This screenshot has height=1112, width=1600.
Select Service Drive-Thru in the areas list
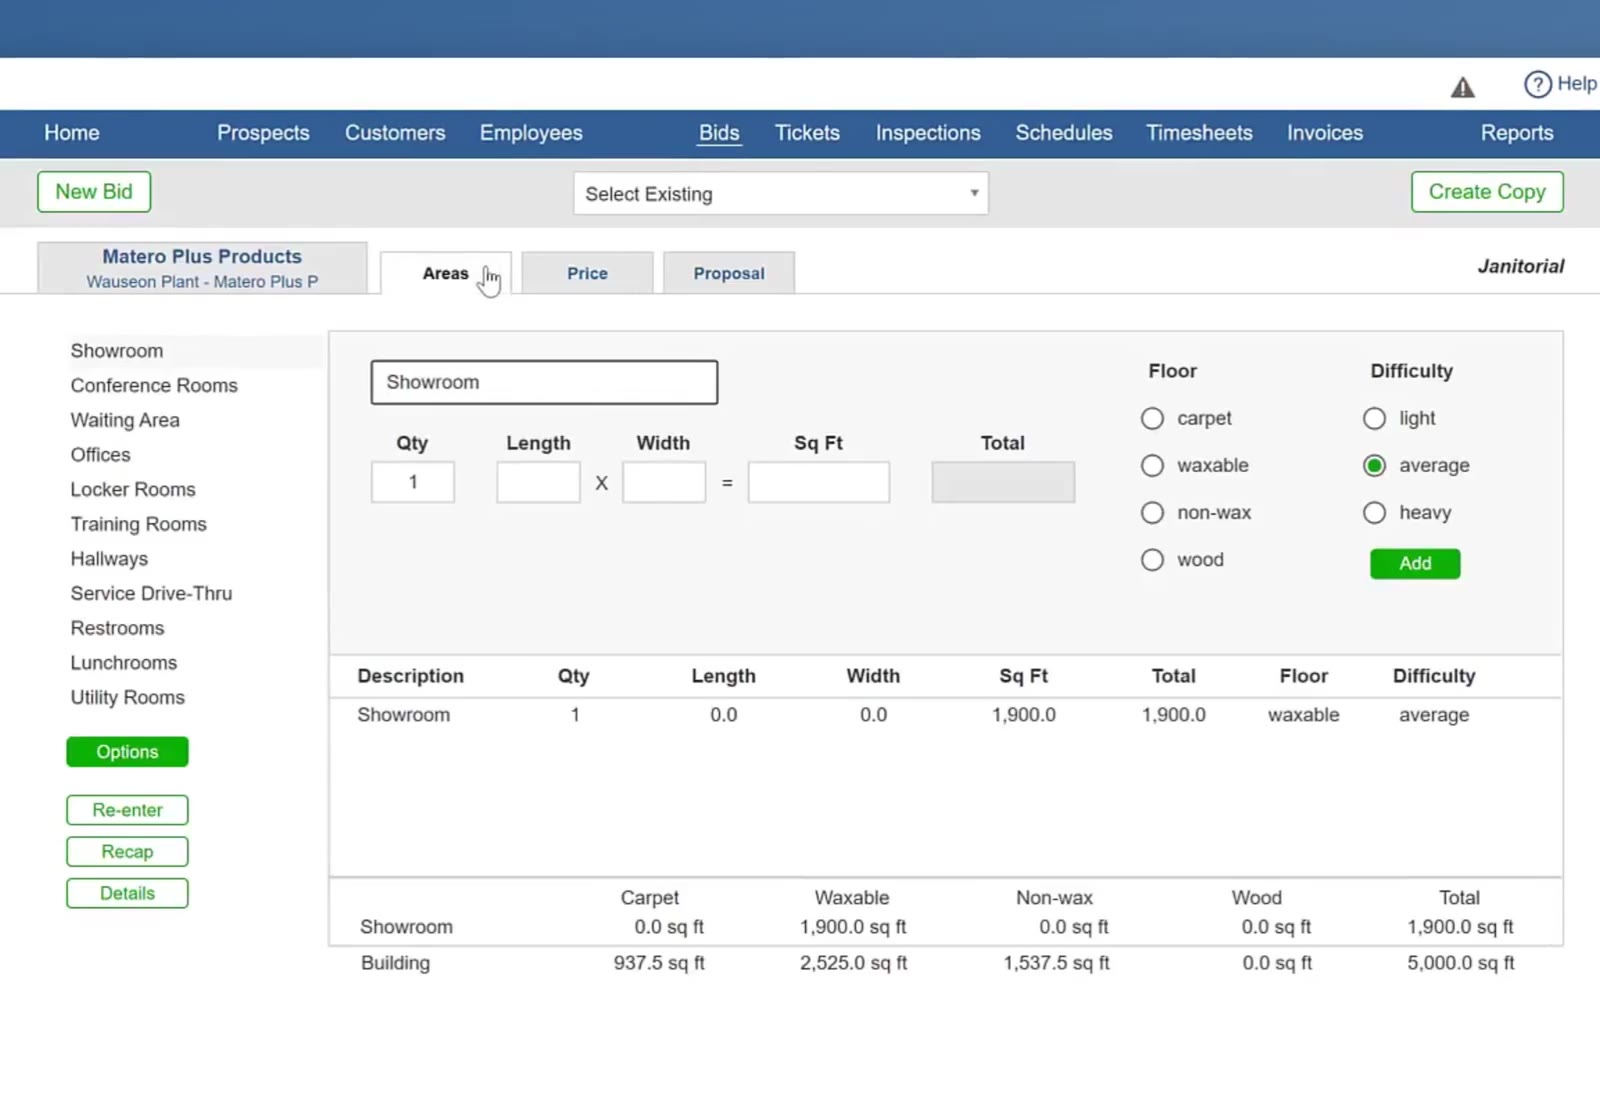151,594
